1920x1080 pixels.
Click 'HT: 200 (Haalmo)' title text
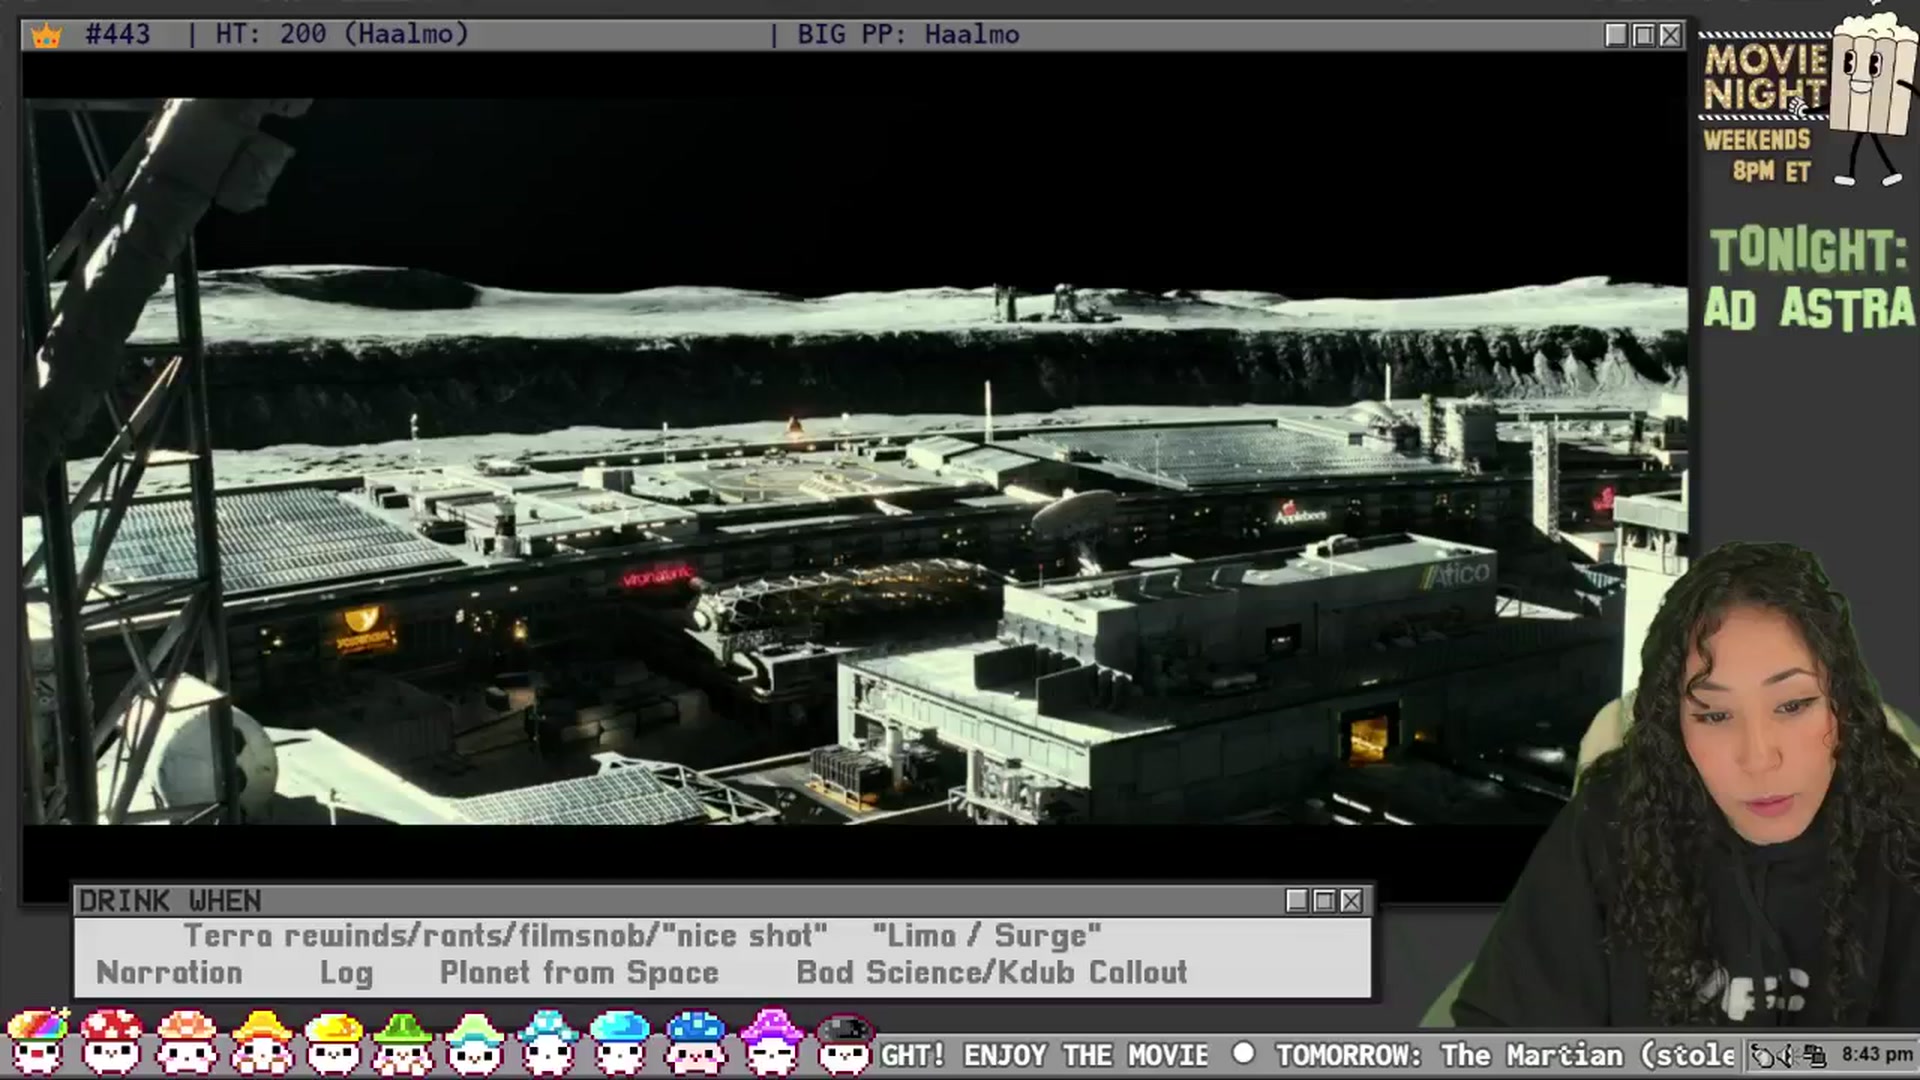[342, 35]
